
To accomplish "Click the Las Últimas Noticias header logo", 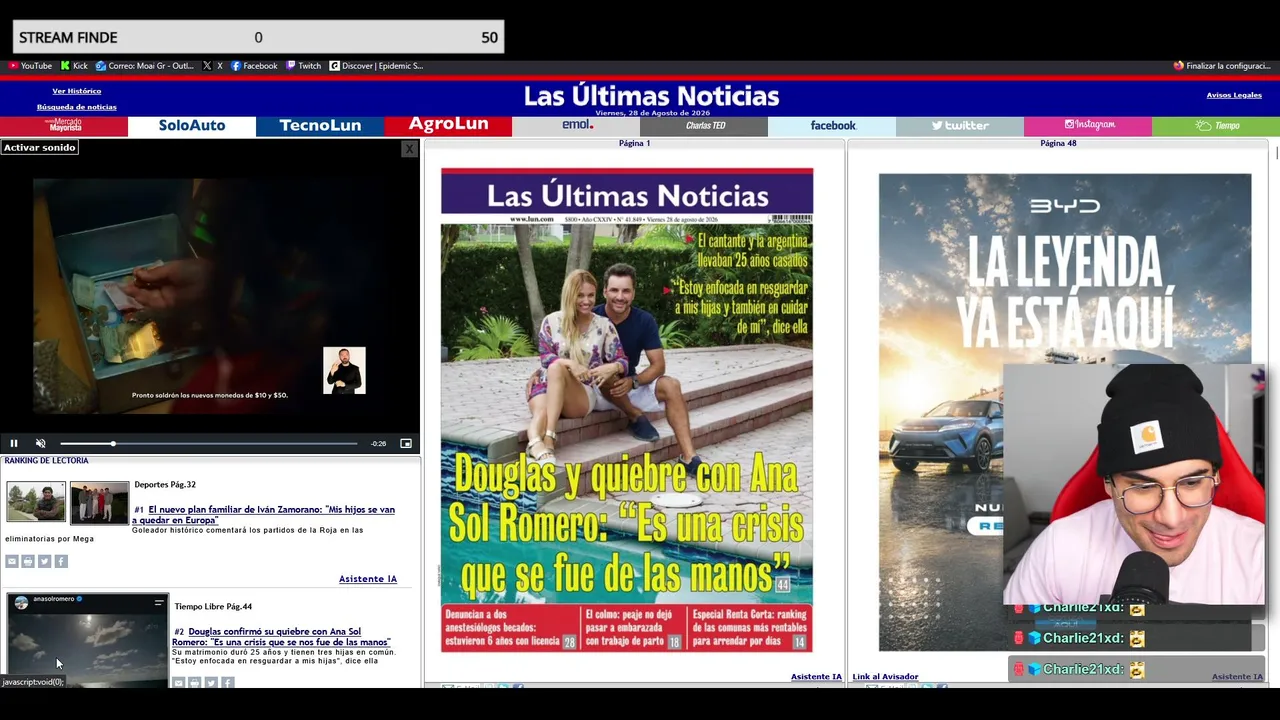I will click(651, 96).
